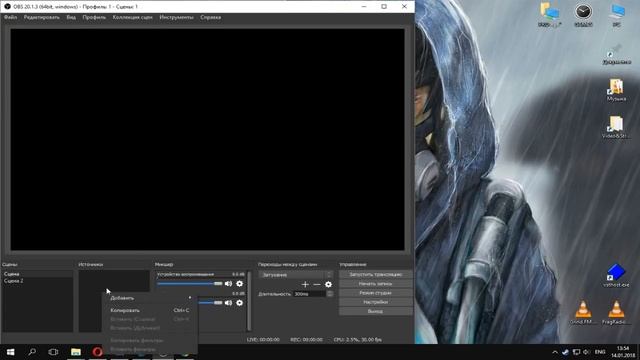This screenshot has width=640, height=360.
Task: Mute the Устройство воспроизведения mixer channel speaker
Action: (x=229, y=283)
